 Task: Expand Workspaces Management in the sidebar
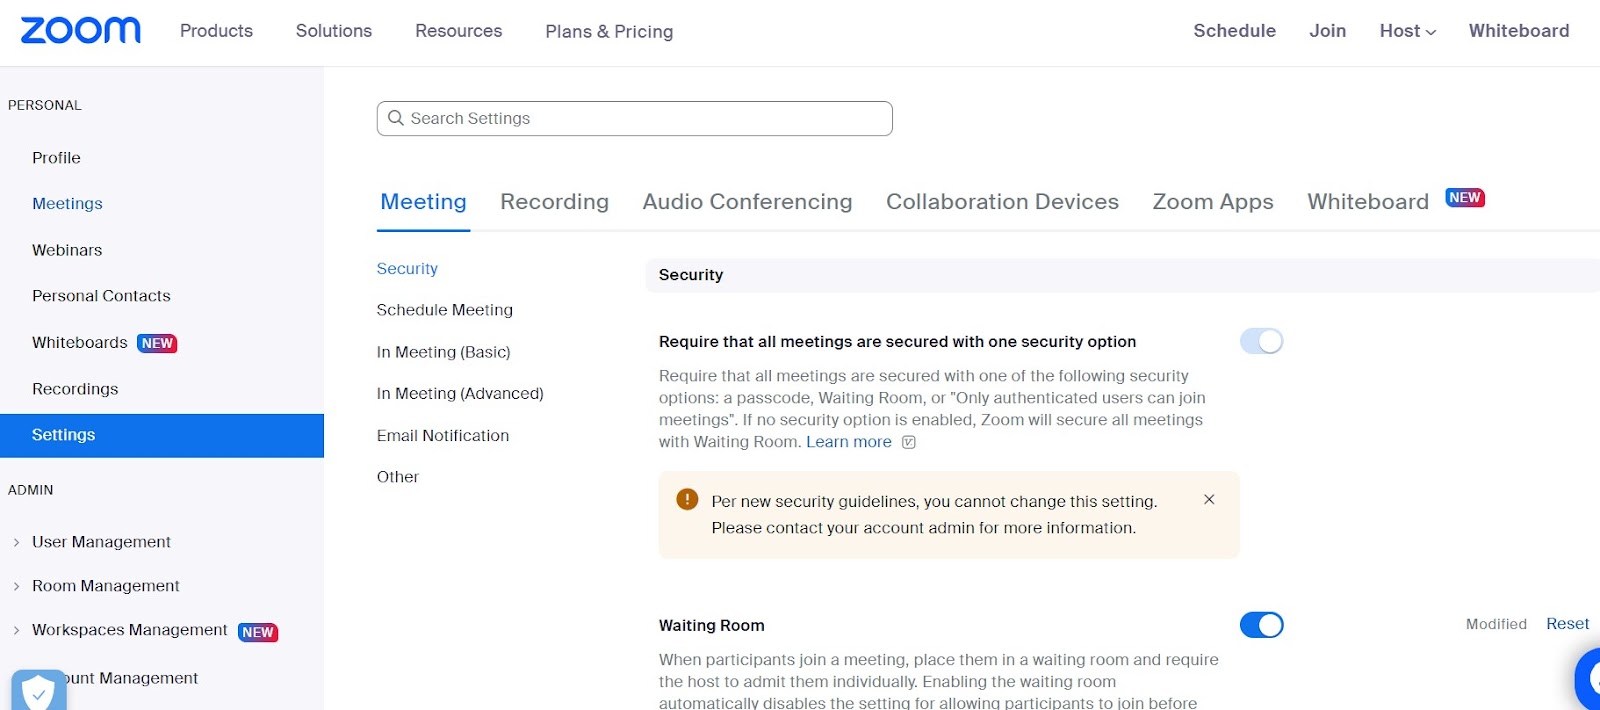click(16, 630)
